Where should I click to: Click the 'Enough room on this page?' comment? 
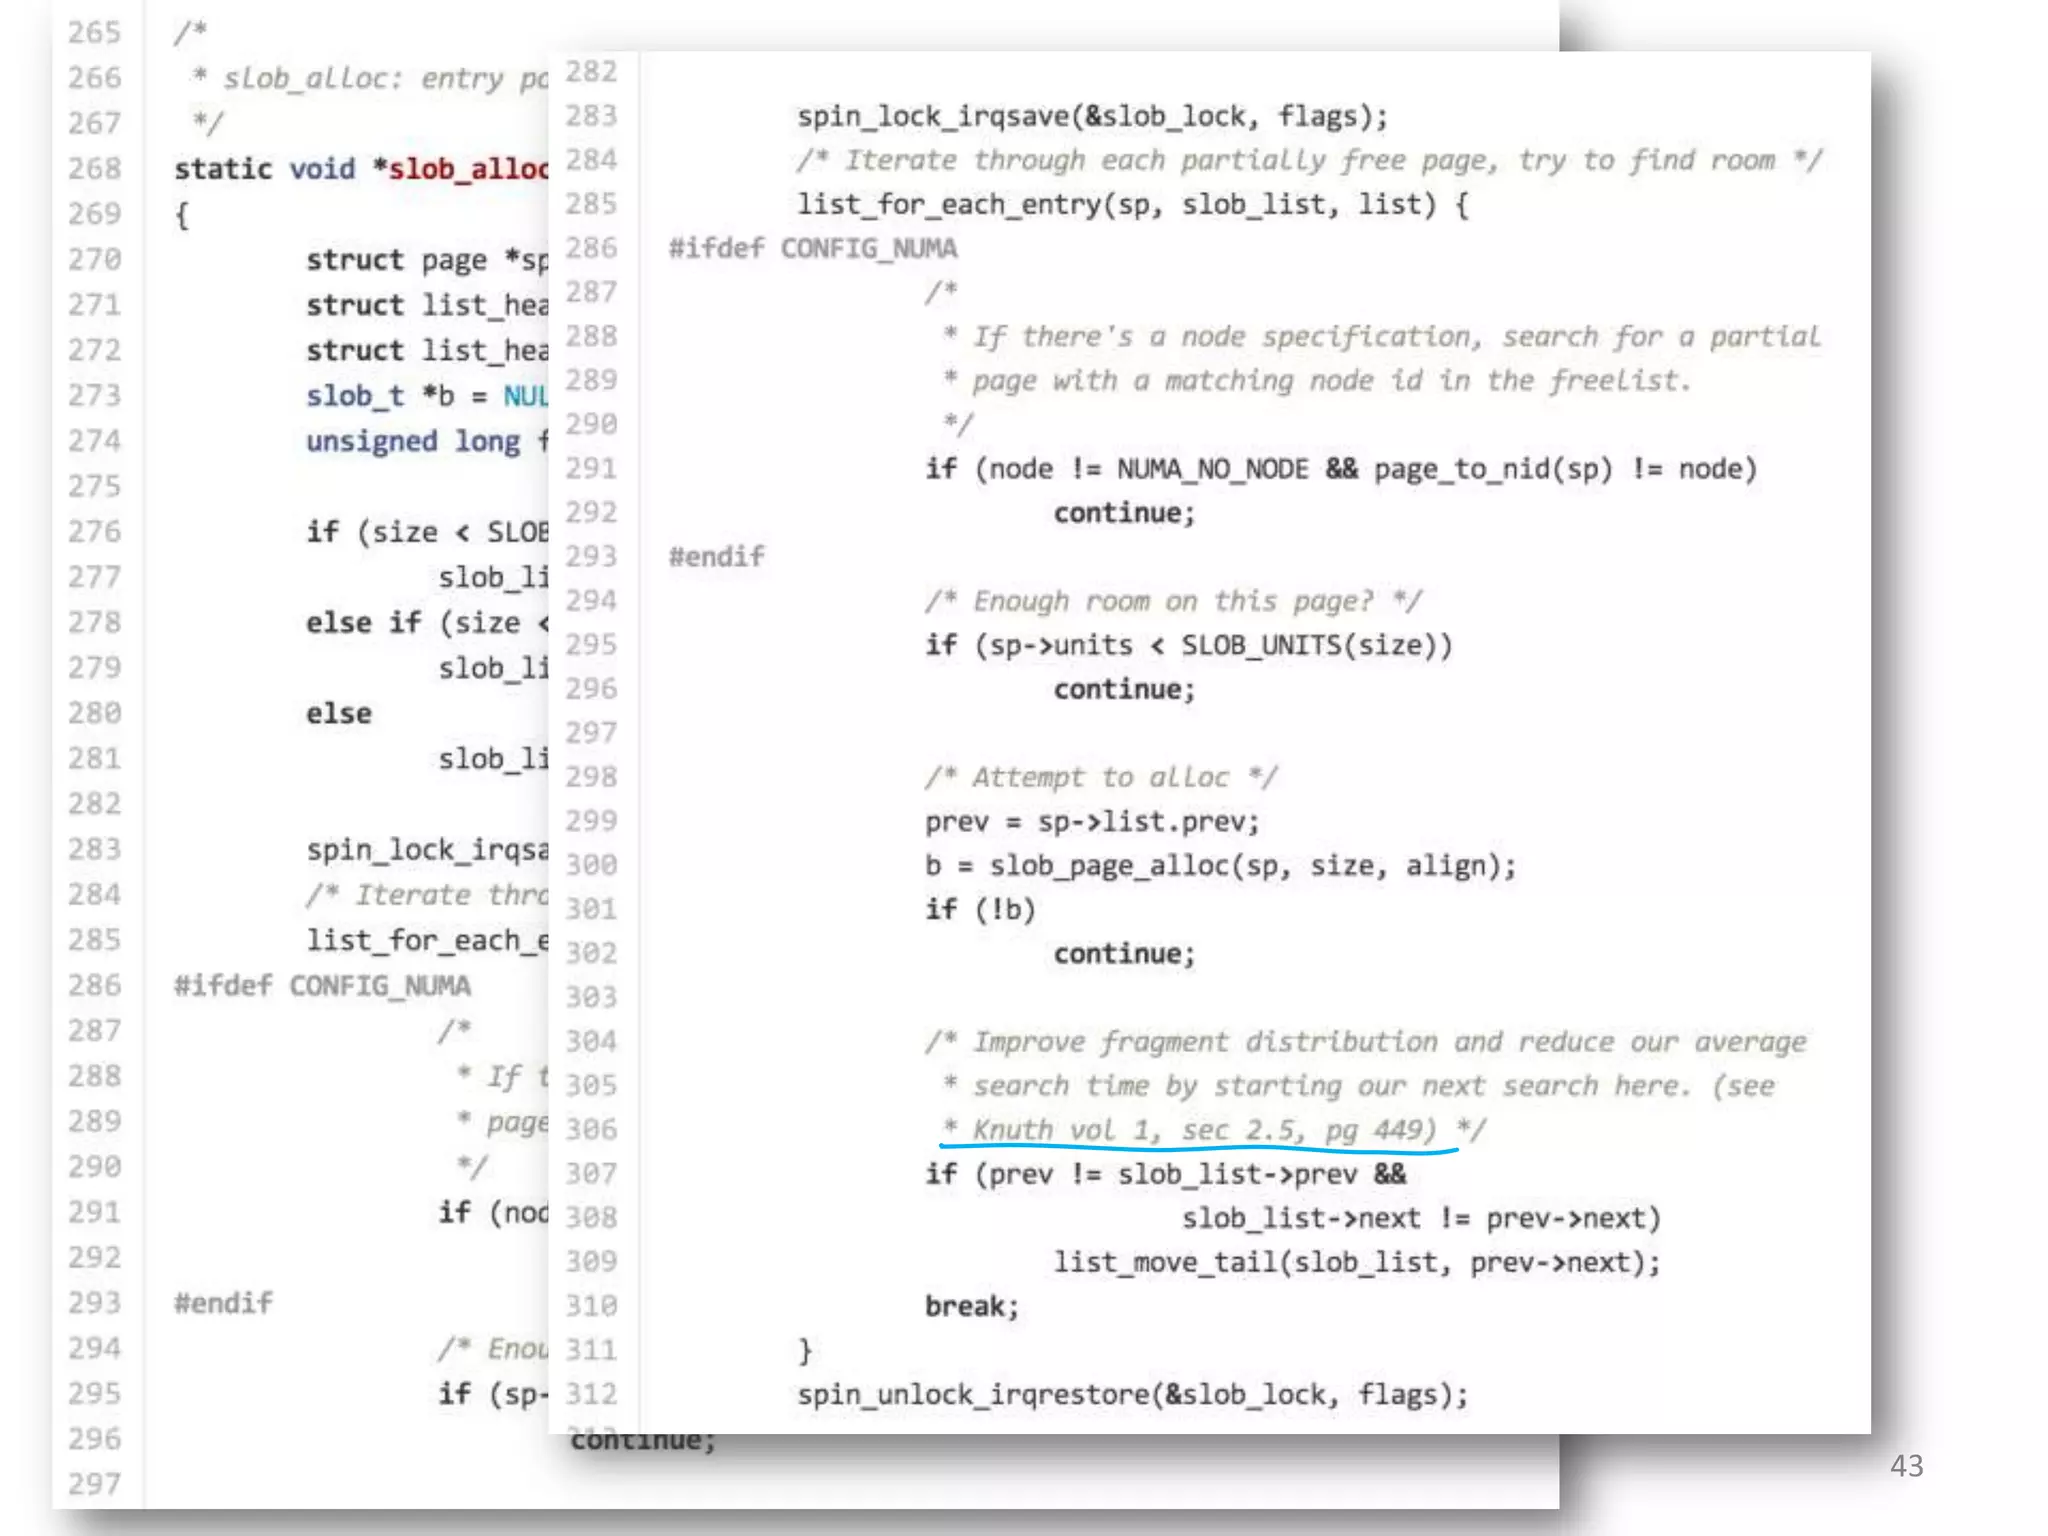coord(1171,601)
